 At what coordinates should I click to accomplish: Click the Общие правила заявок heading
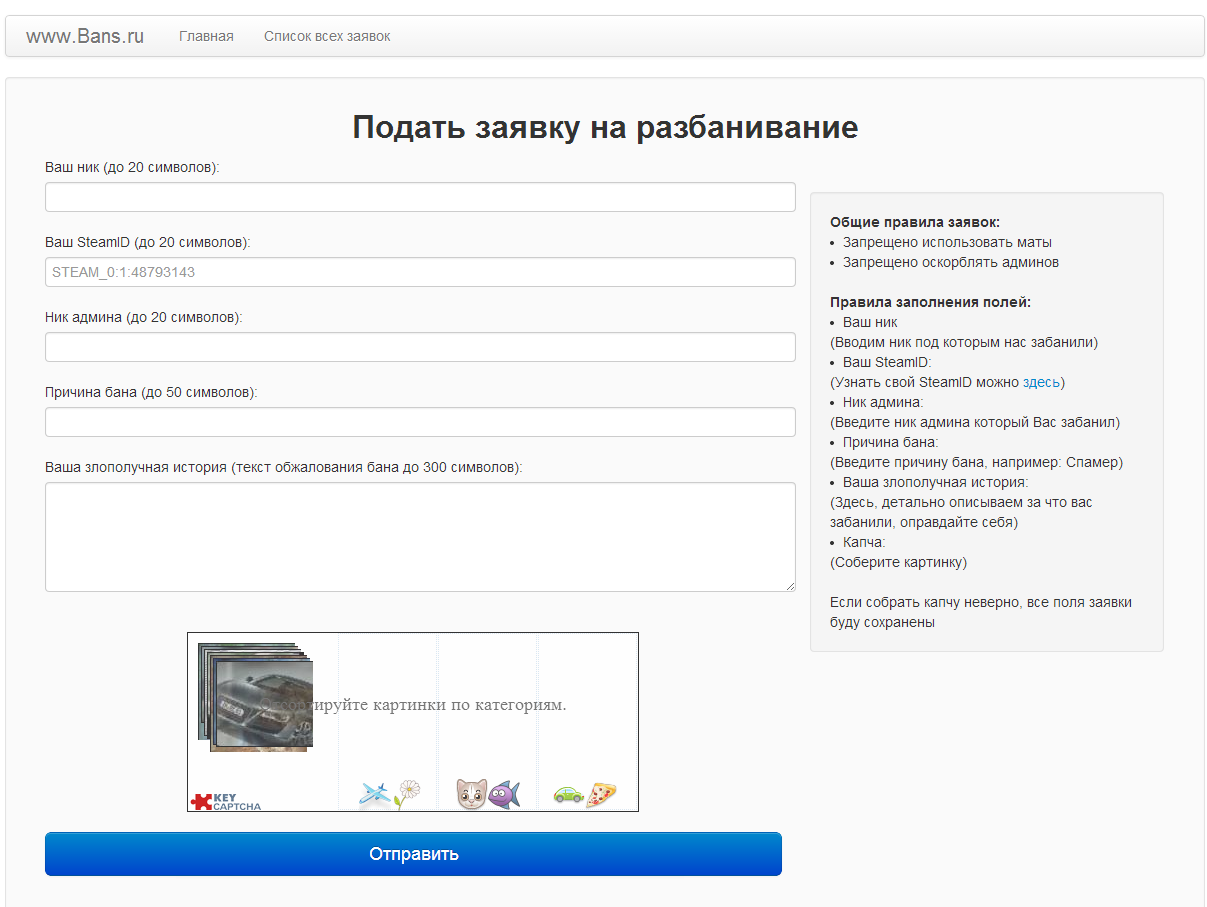click(915, 222)
